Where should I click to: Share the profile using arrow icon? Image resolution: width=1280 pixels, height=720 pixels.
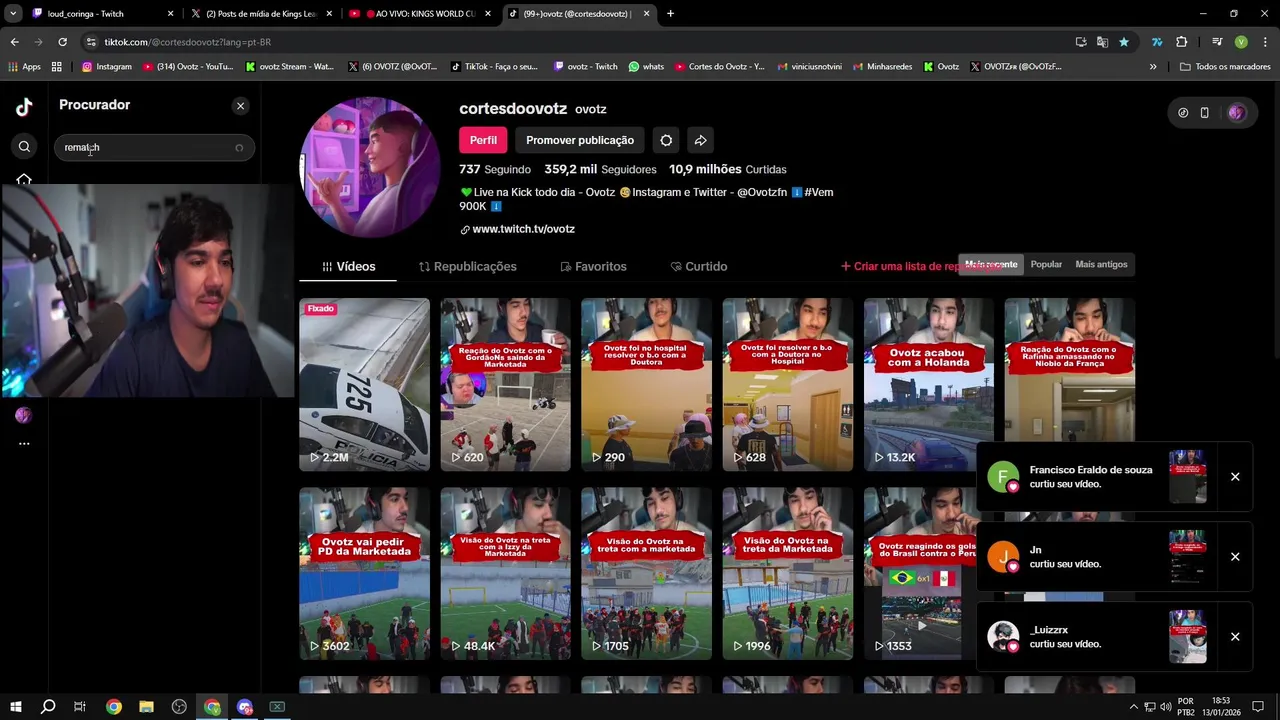click(700, 140)
